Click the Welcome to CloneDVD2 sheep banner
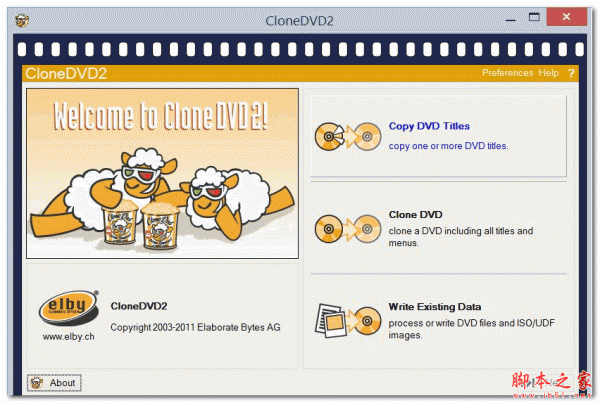Screen dimensions: 600x403 (162, 173)
